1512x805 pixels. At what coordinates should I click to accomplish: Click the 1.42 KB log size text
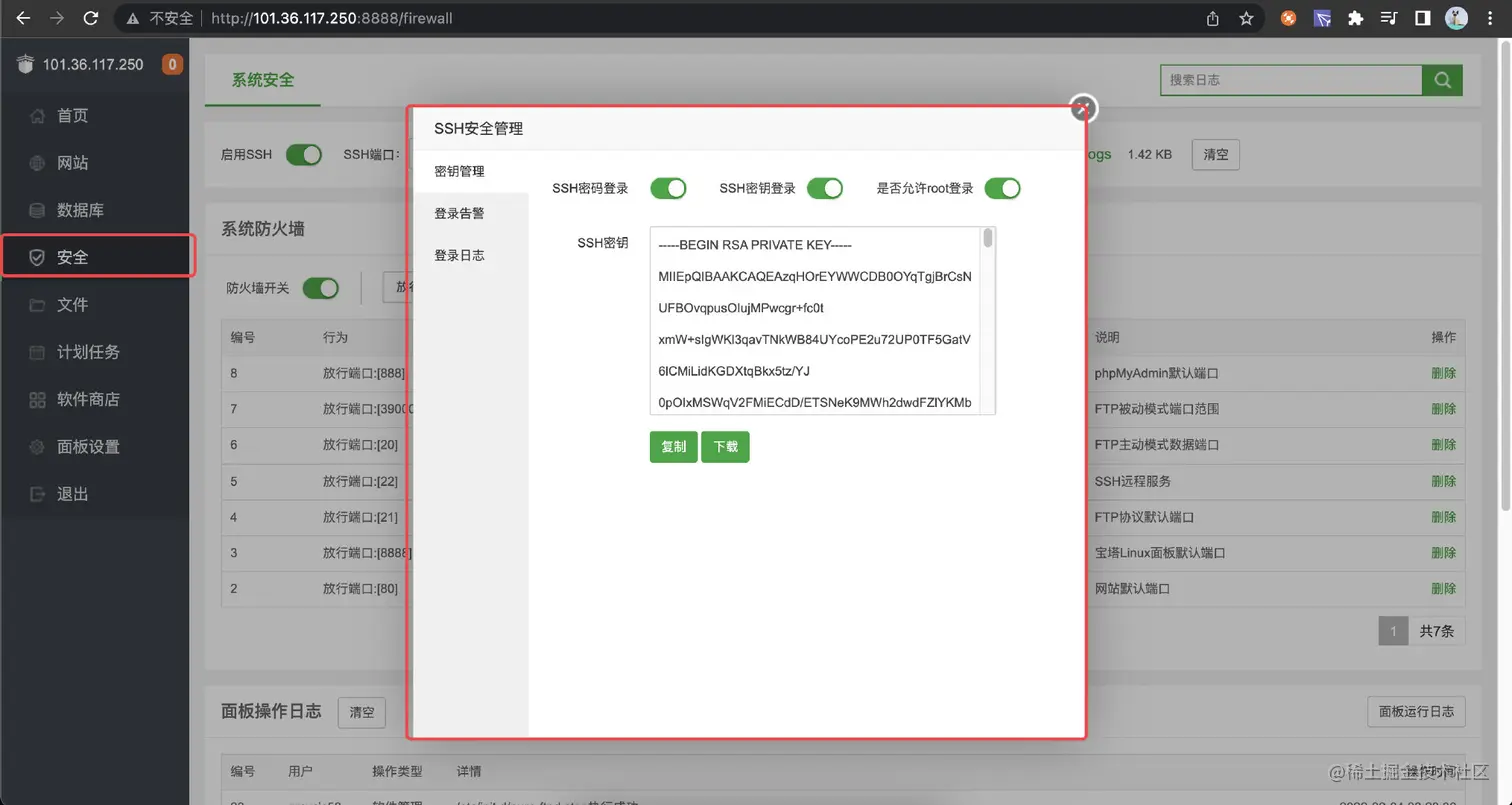pyautogui.click(x=1149, y=155)
